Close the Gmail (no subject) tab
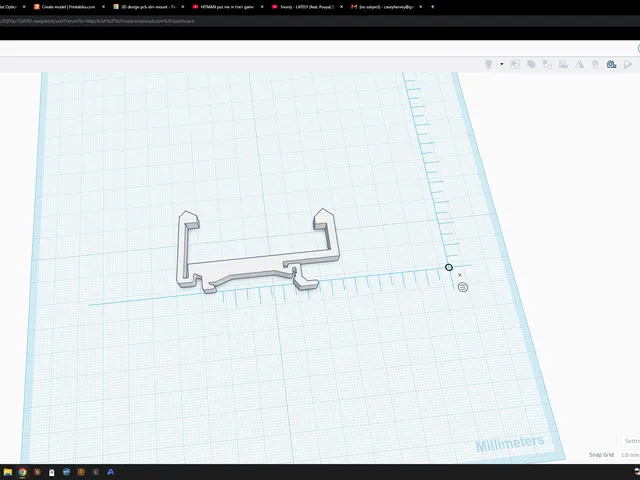640x480 pixels. tap(420, 7)
